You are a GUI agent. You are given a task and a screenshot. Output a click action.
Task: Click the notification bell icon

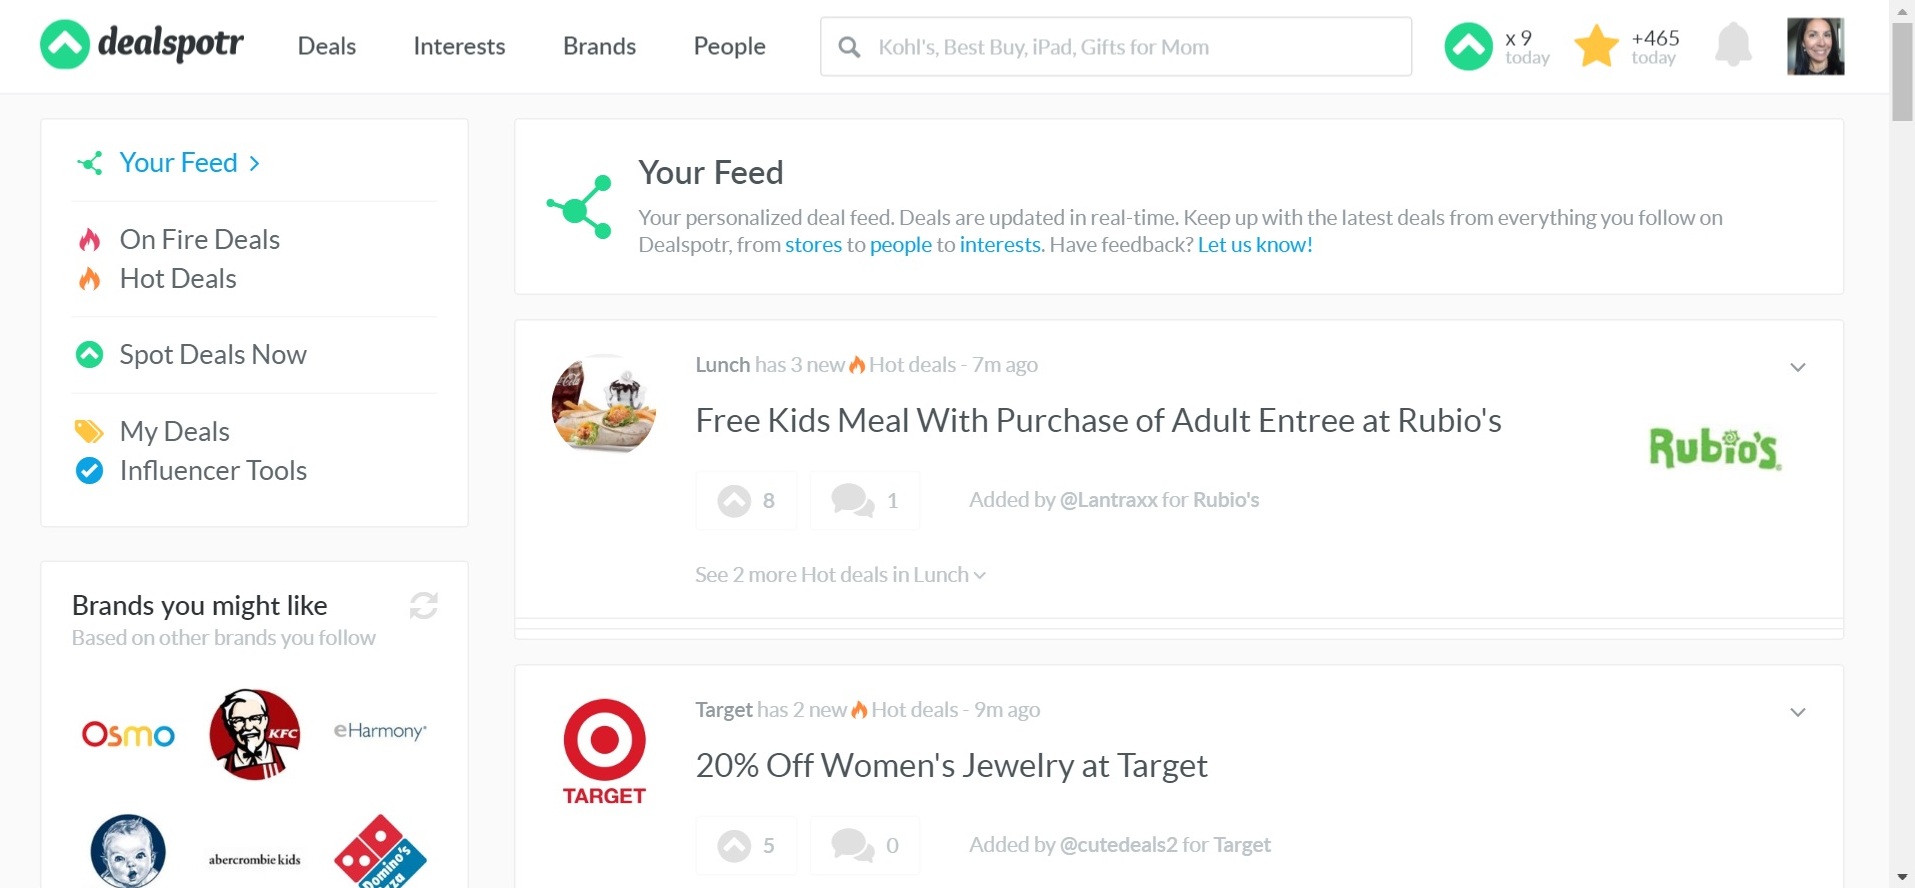pyautogui.click(x=1733, y=46)
